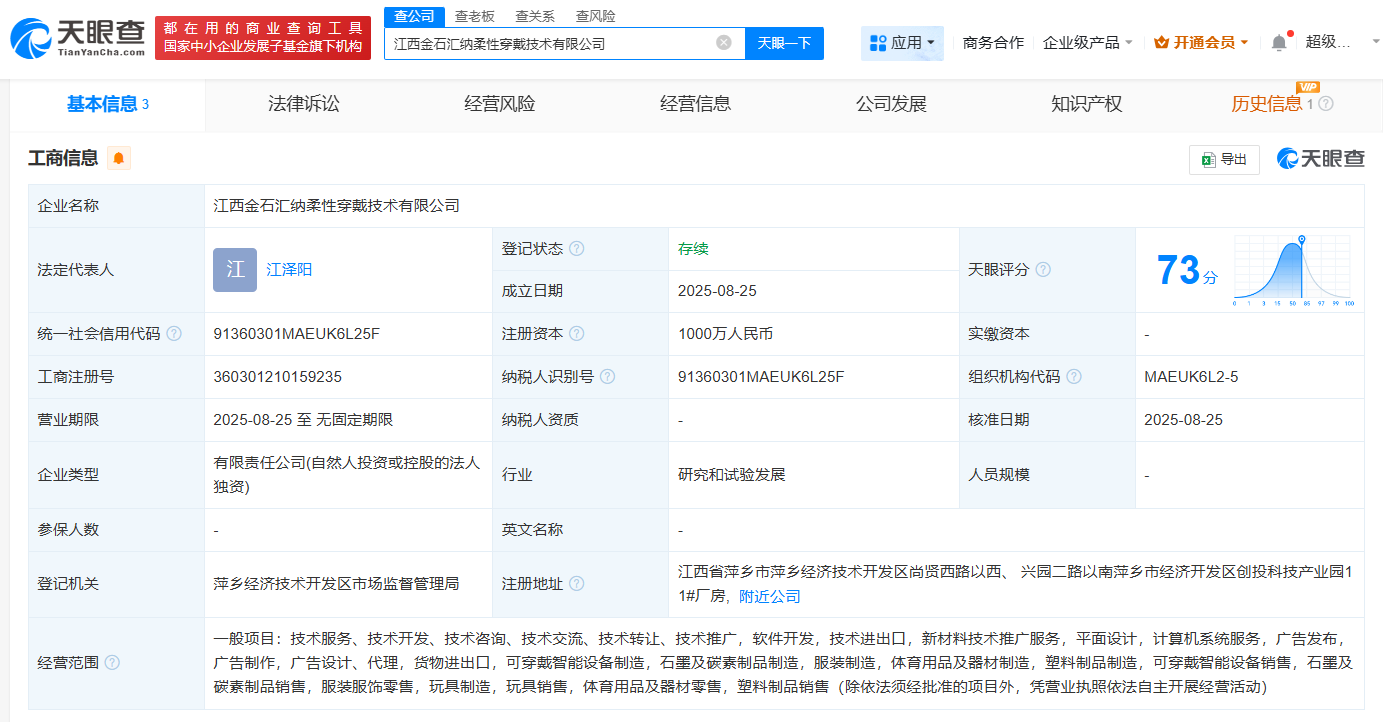The image size is (1383, 722).
Task: Click the help icon beside 登记状态
Action: (x=579, y=248)
